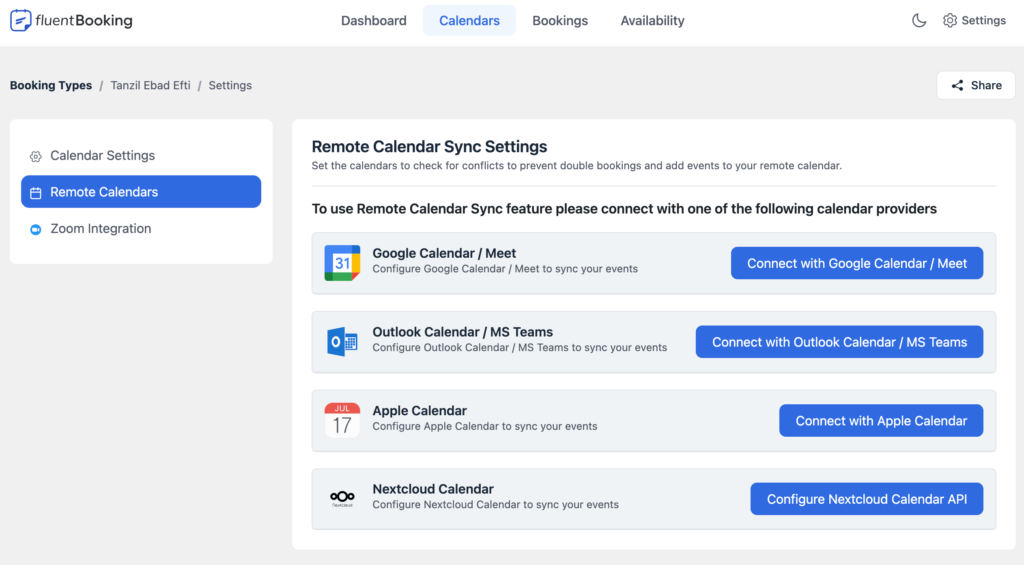
Task: Configure Nextcloud Calendar API
Action: pyautogui.click(x=867, y=499)
